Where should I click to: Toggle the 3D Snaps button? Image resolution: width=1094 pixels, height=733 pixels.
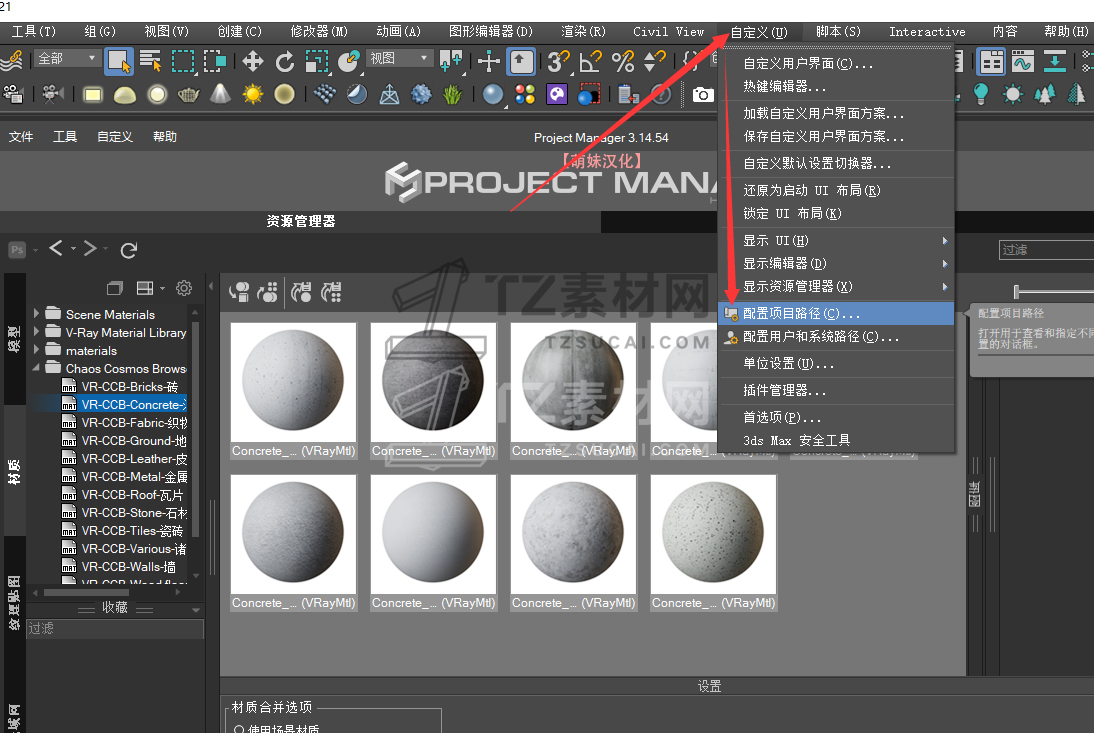coord(557,61)
